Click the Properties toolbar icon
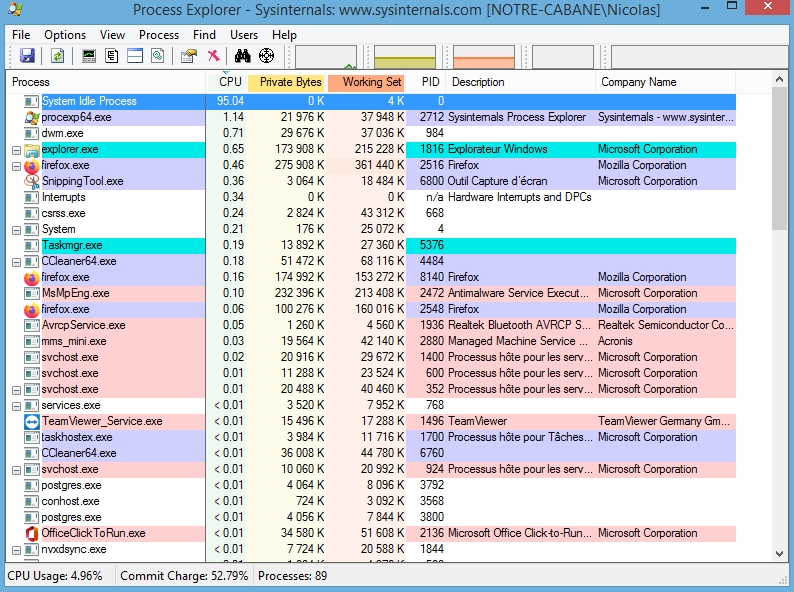794x592 pixels. (x=188, y=56)
